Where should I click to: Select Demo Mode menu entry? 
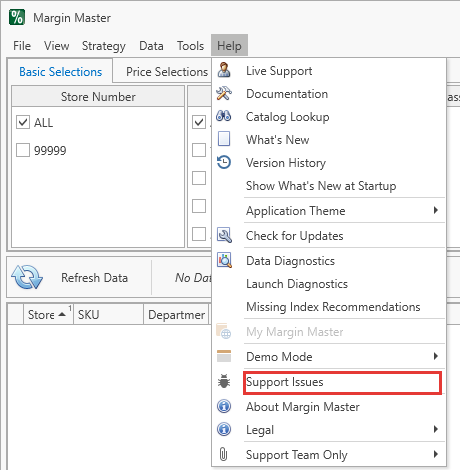(329, 356)
